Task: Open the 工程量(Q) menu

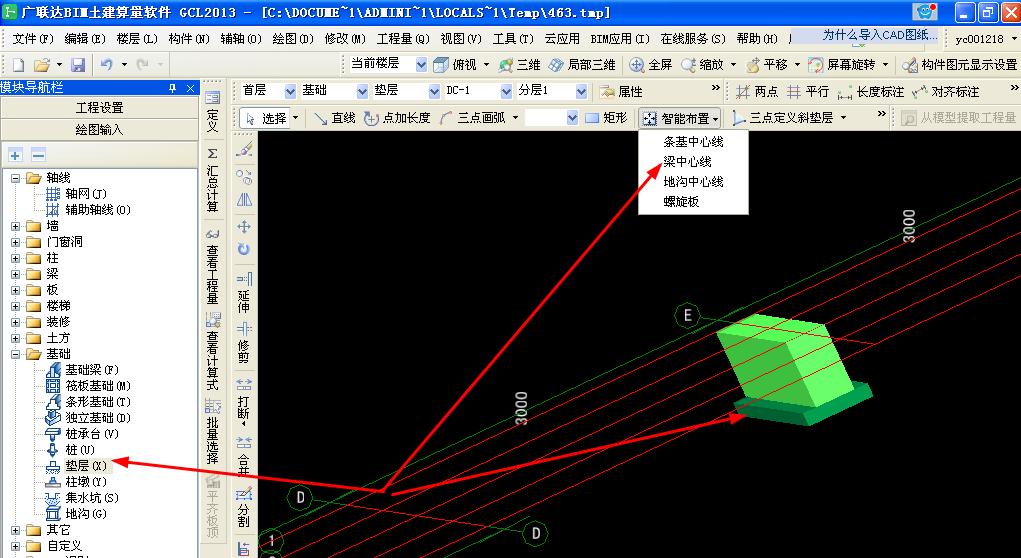Action: (x=403, y=39)
